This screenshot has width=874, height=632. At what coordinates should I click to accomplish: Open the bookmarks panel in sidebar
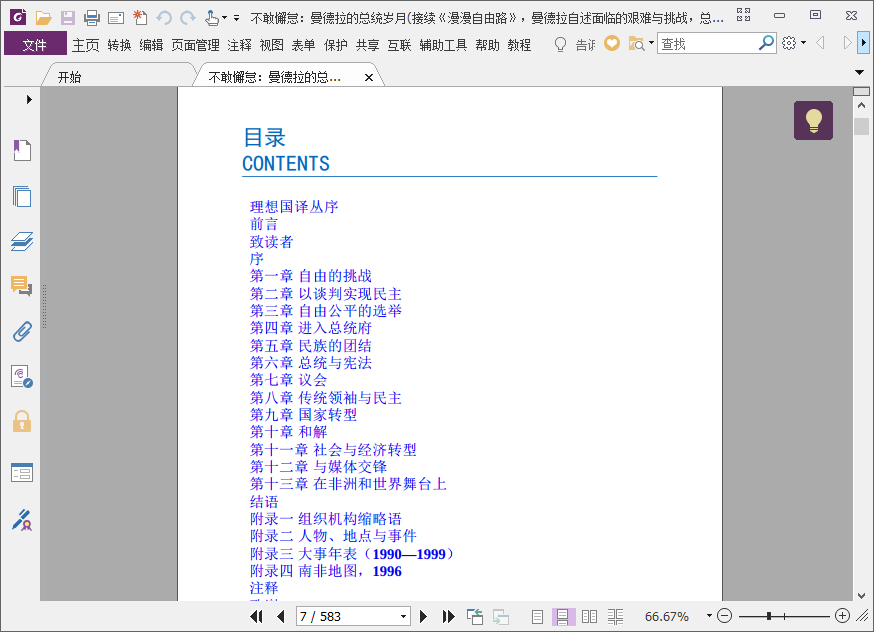pos(22,150)
